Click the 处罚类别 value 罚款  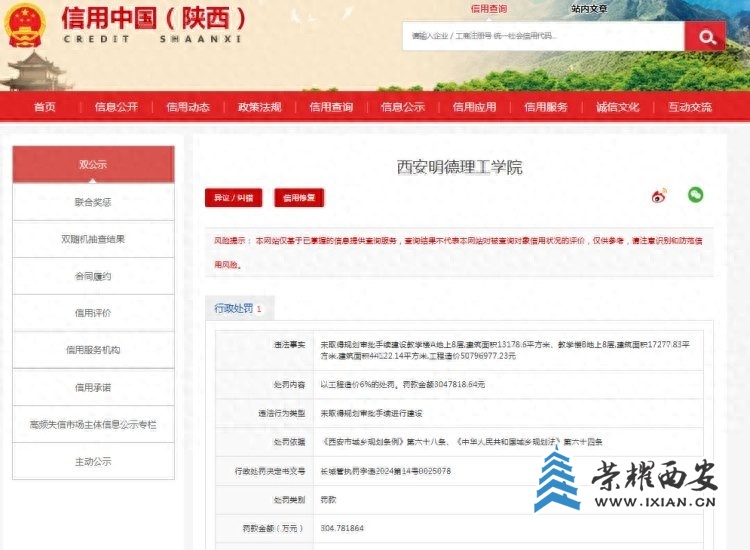[328, 500]
